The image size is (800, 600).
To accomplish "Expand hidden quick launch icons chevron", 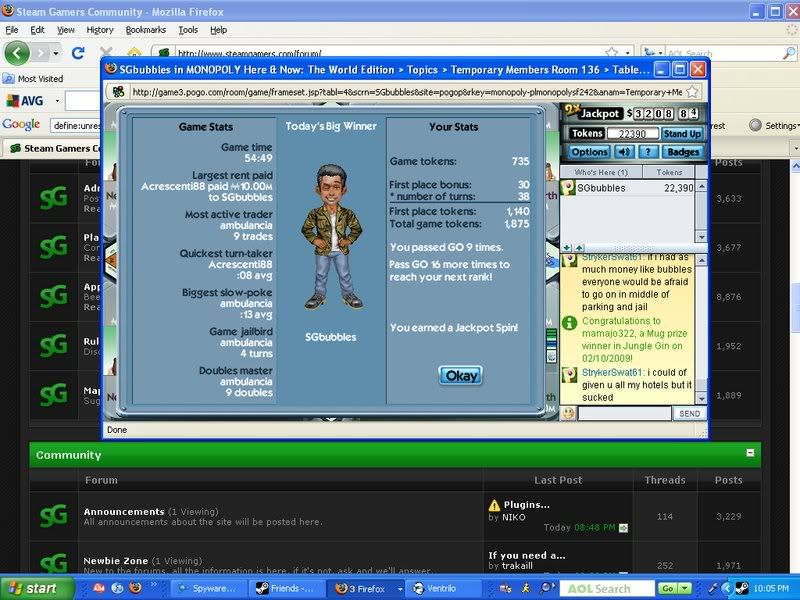I will (x=154, y=584).
